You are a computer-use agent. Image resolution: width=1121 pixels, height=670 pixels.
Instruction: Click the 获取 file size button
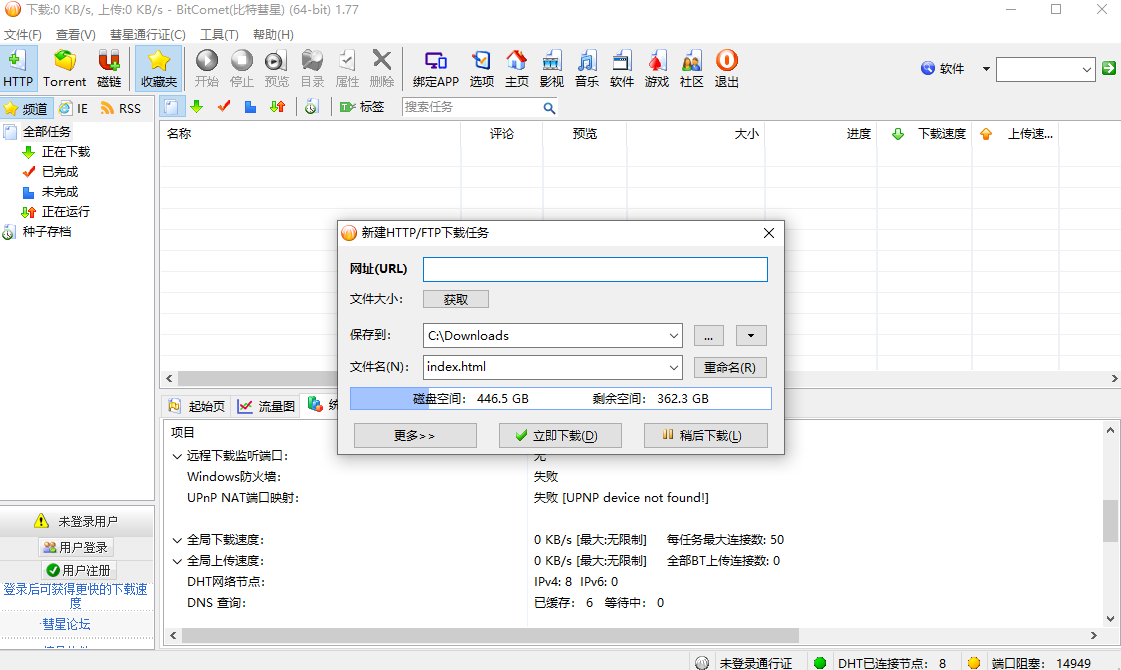pos(455,299)
